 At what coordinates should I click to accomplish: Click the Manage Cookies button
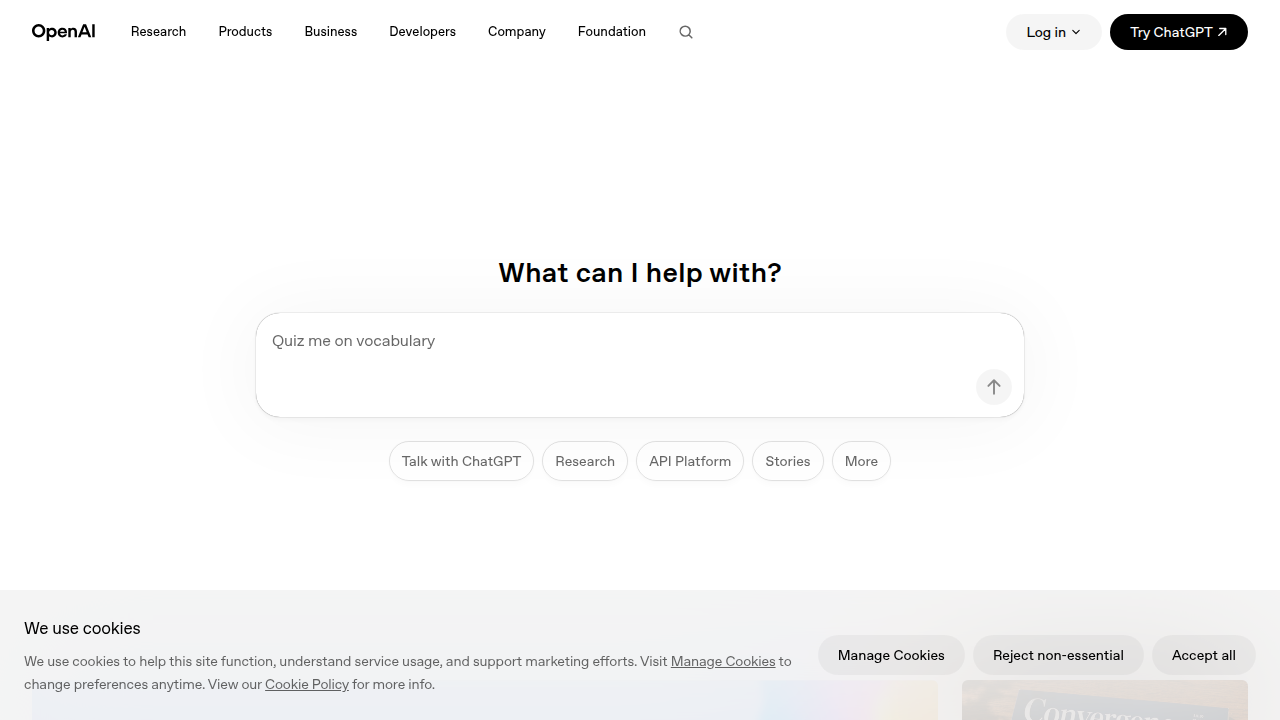point(891,655)
